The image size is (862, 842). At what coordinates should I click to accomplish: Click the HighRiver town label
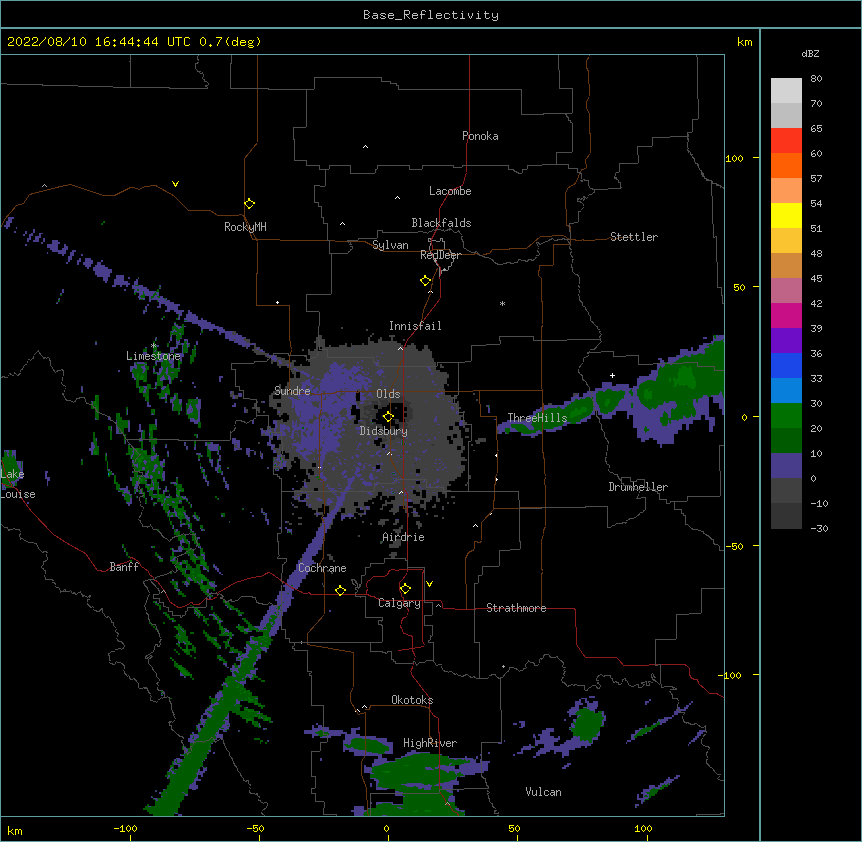click(429, 743)
